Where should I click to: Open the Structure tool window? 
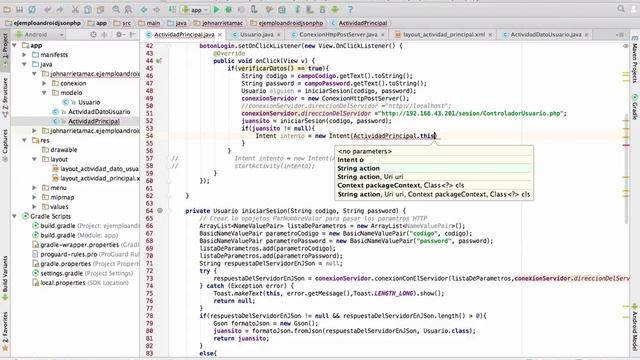(x=5, y=98)
